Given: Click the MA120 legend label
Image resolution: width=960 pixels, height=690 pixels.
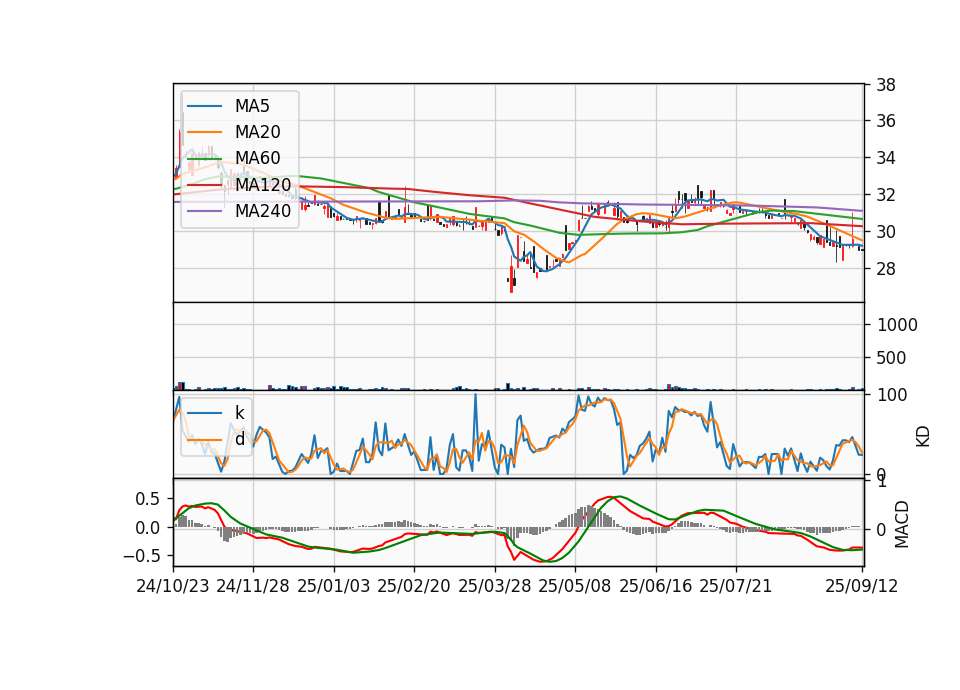Looking at the screenshot, I should pyautogui.click(x=263, y=184).
